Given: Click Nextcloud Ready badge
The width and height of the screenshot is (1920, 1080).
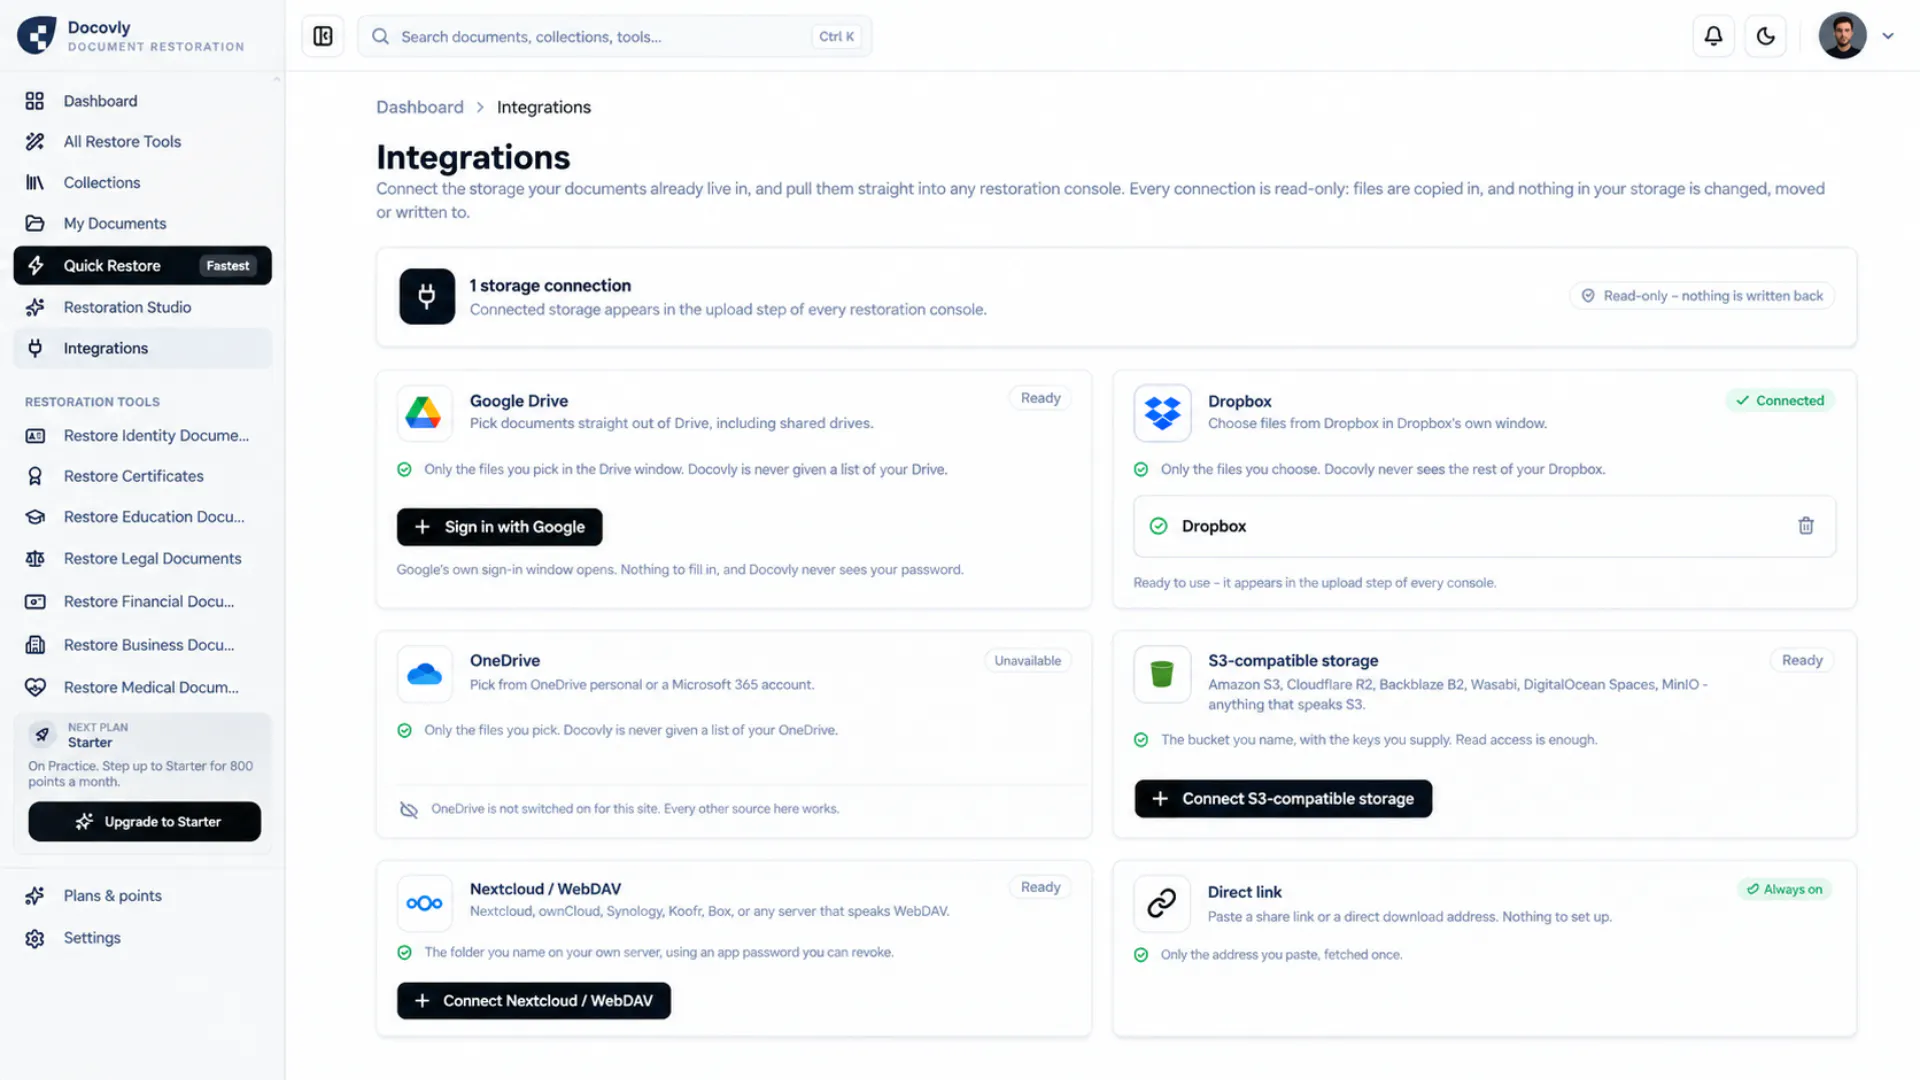Looking at the screenshot, I should (1040, 888).
